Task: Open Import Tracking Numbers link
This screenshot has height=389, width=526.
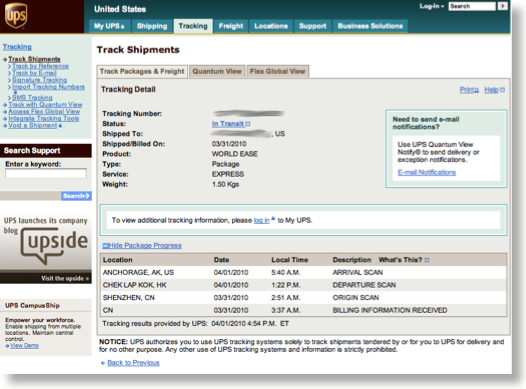Action: pyautogui.click(x=48, y=87)
